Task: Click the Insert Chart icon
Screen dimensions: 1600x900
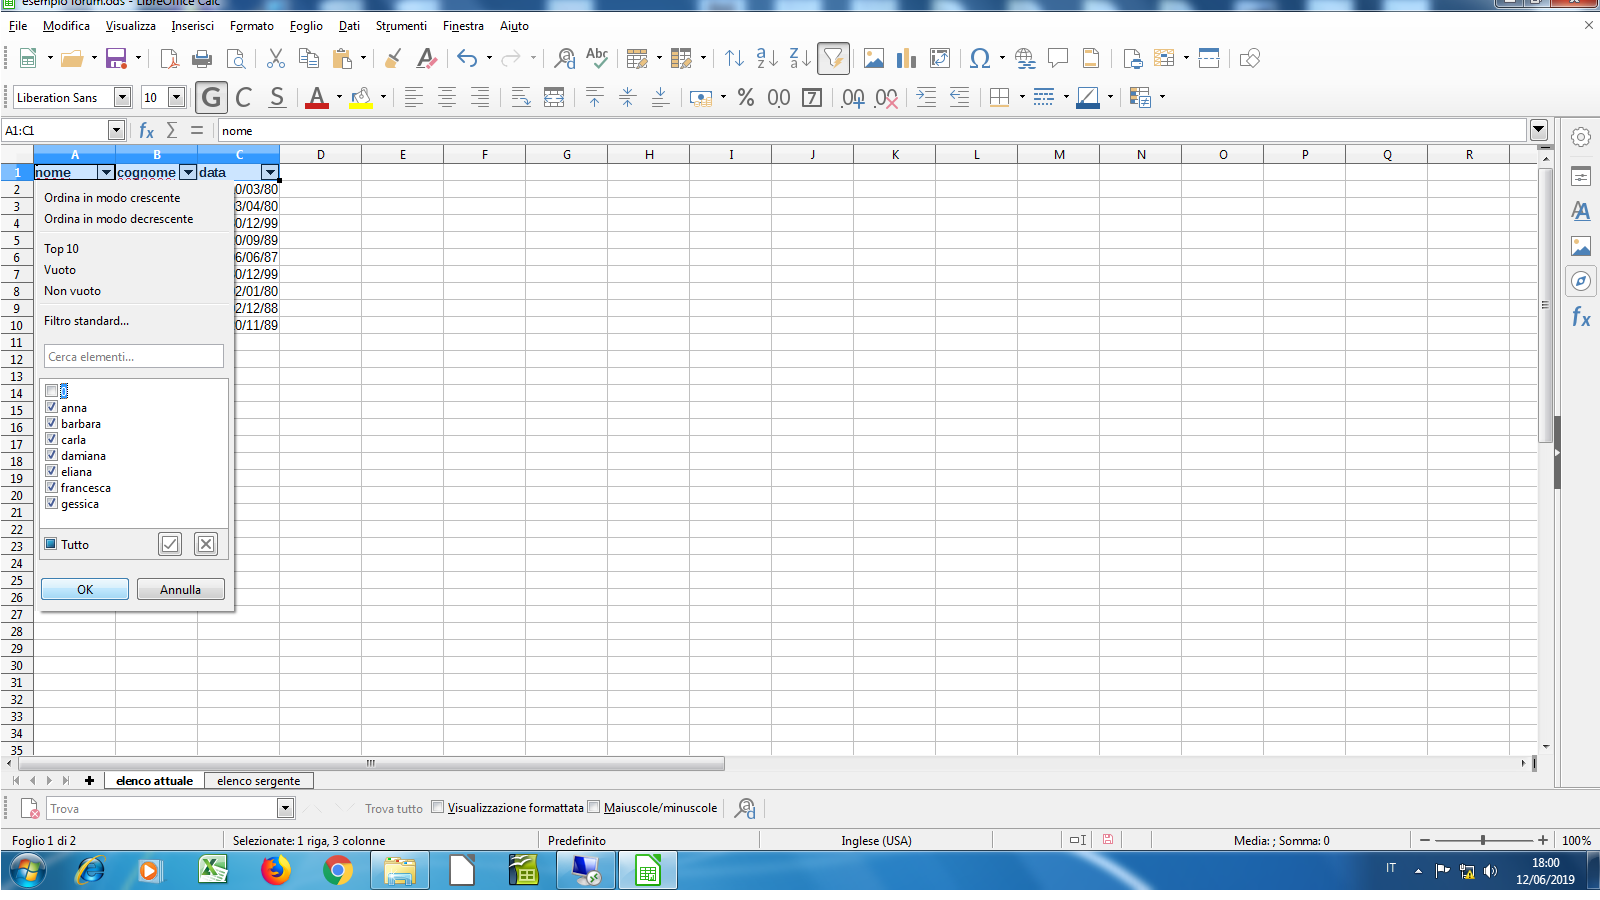Action: 906,59
